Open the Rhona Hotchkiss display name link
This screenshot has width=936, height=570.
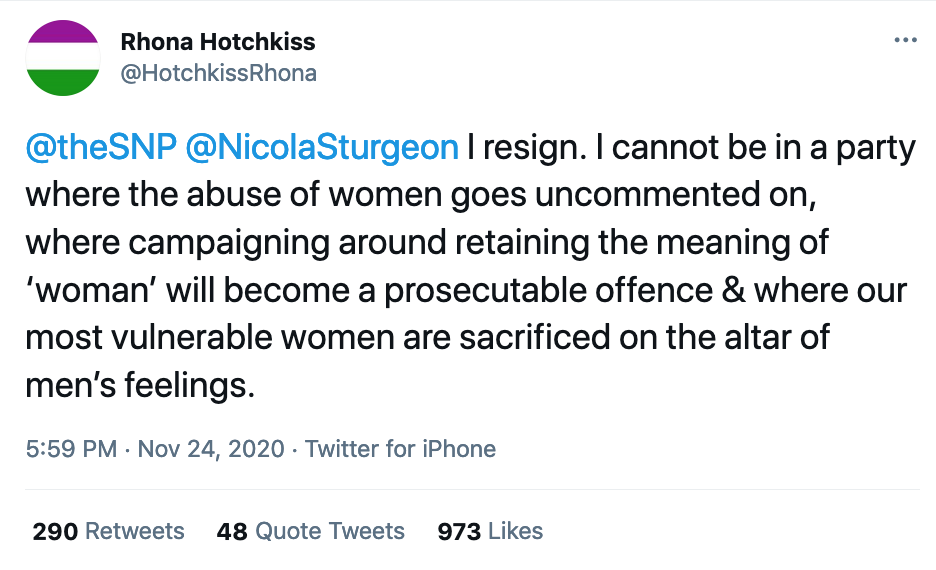click(217, 42)
